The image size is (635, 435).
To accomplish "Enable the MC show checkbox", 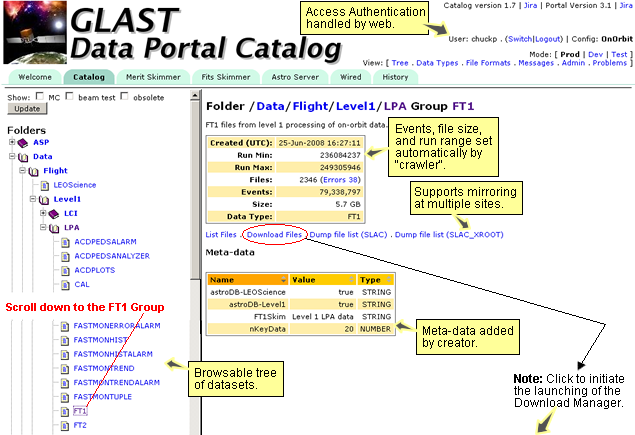I will click(x=40, y=96).
